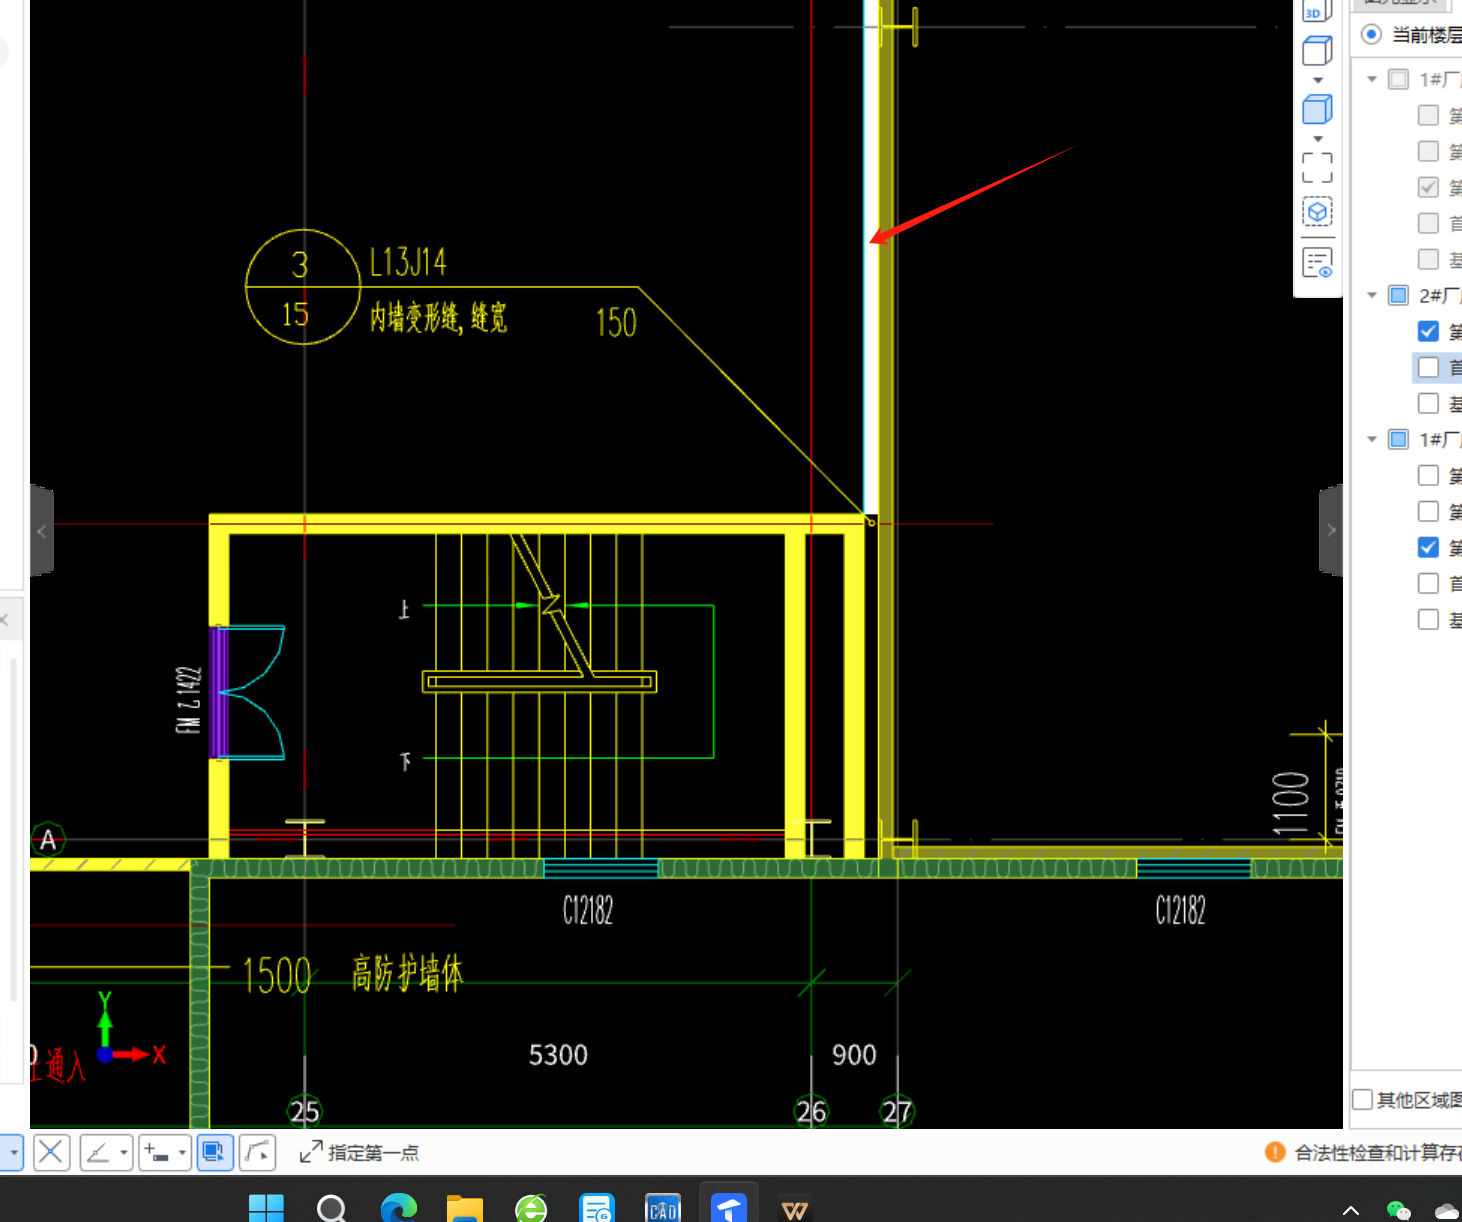Open the Windows Start menu
Viewport: 1462px width, 1222px height.
point(266,1208)
